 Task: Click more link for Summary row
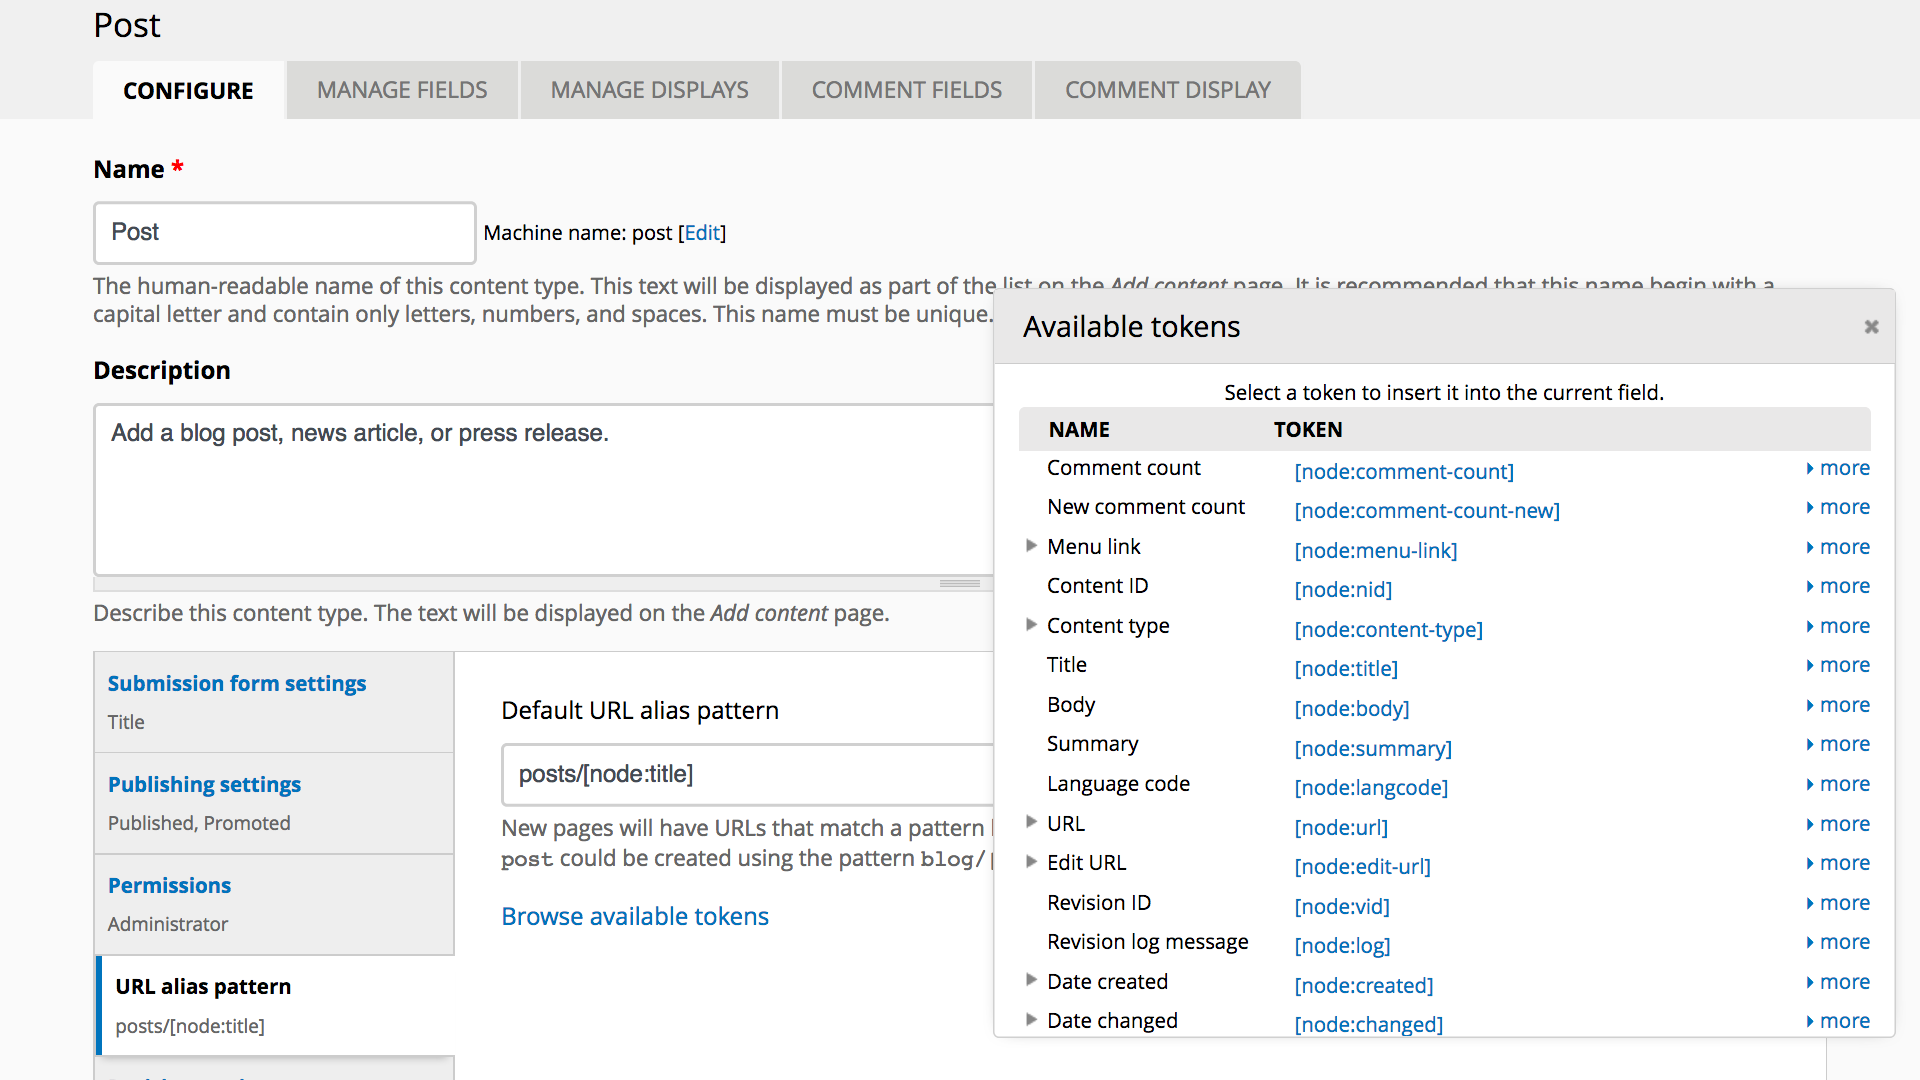click(x=1843, y=744)
